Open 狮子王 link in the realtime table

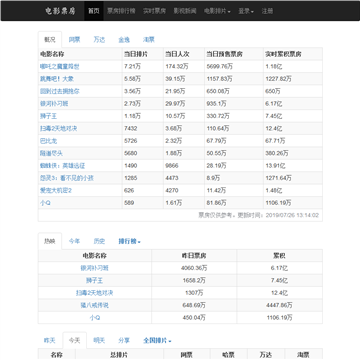pos(48,116)
